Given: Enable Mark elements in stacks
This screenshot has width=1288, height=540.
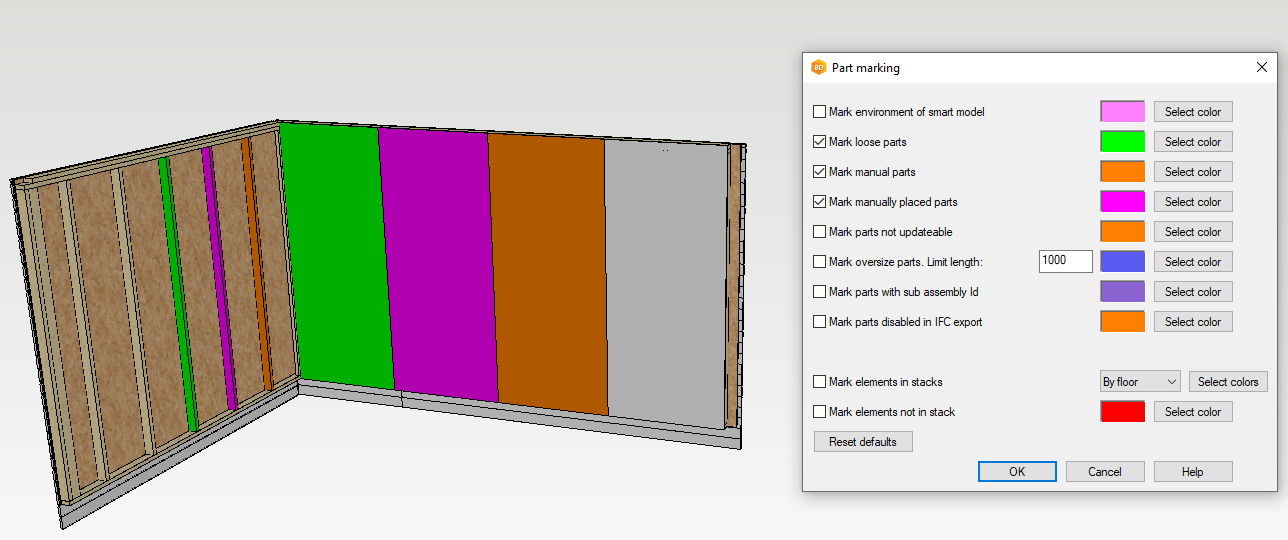Looking at the screenshot, I should coord(820,382).
